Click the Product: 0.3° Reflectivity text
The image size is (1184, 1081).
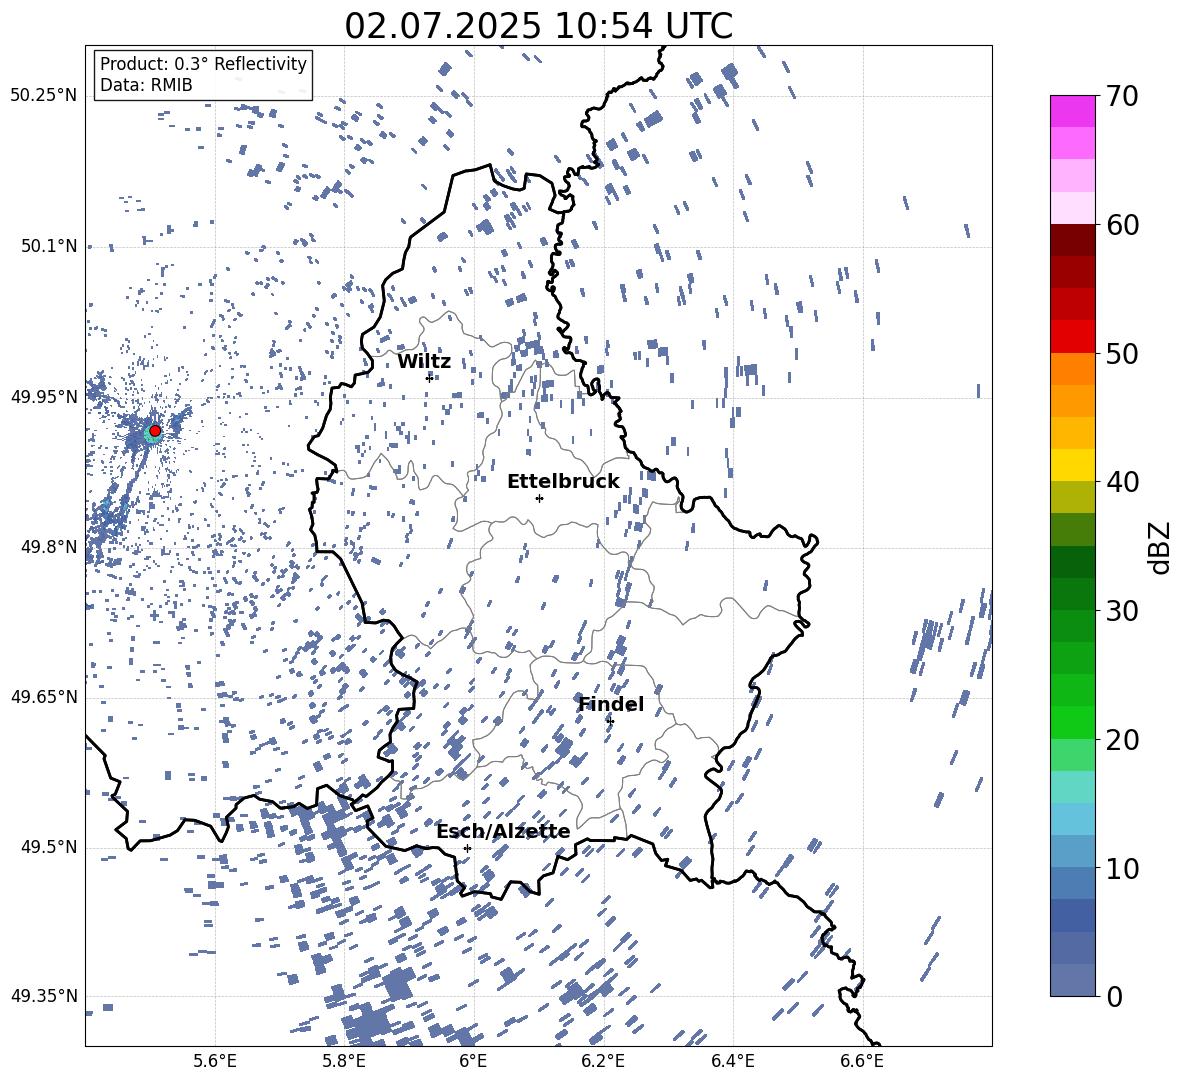point(203,64)
